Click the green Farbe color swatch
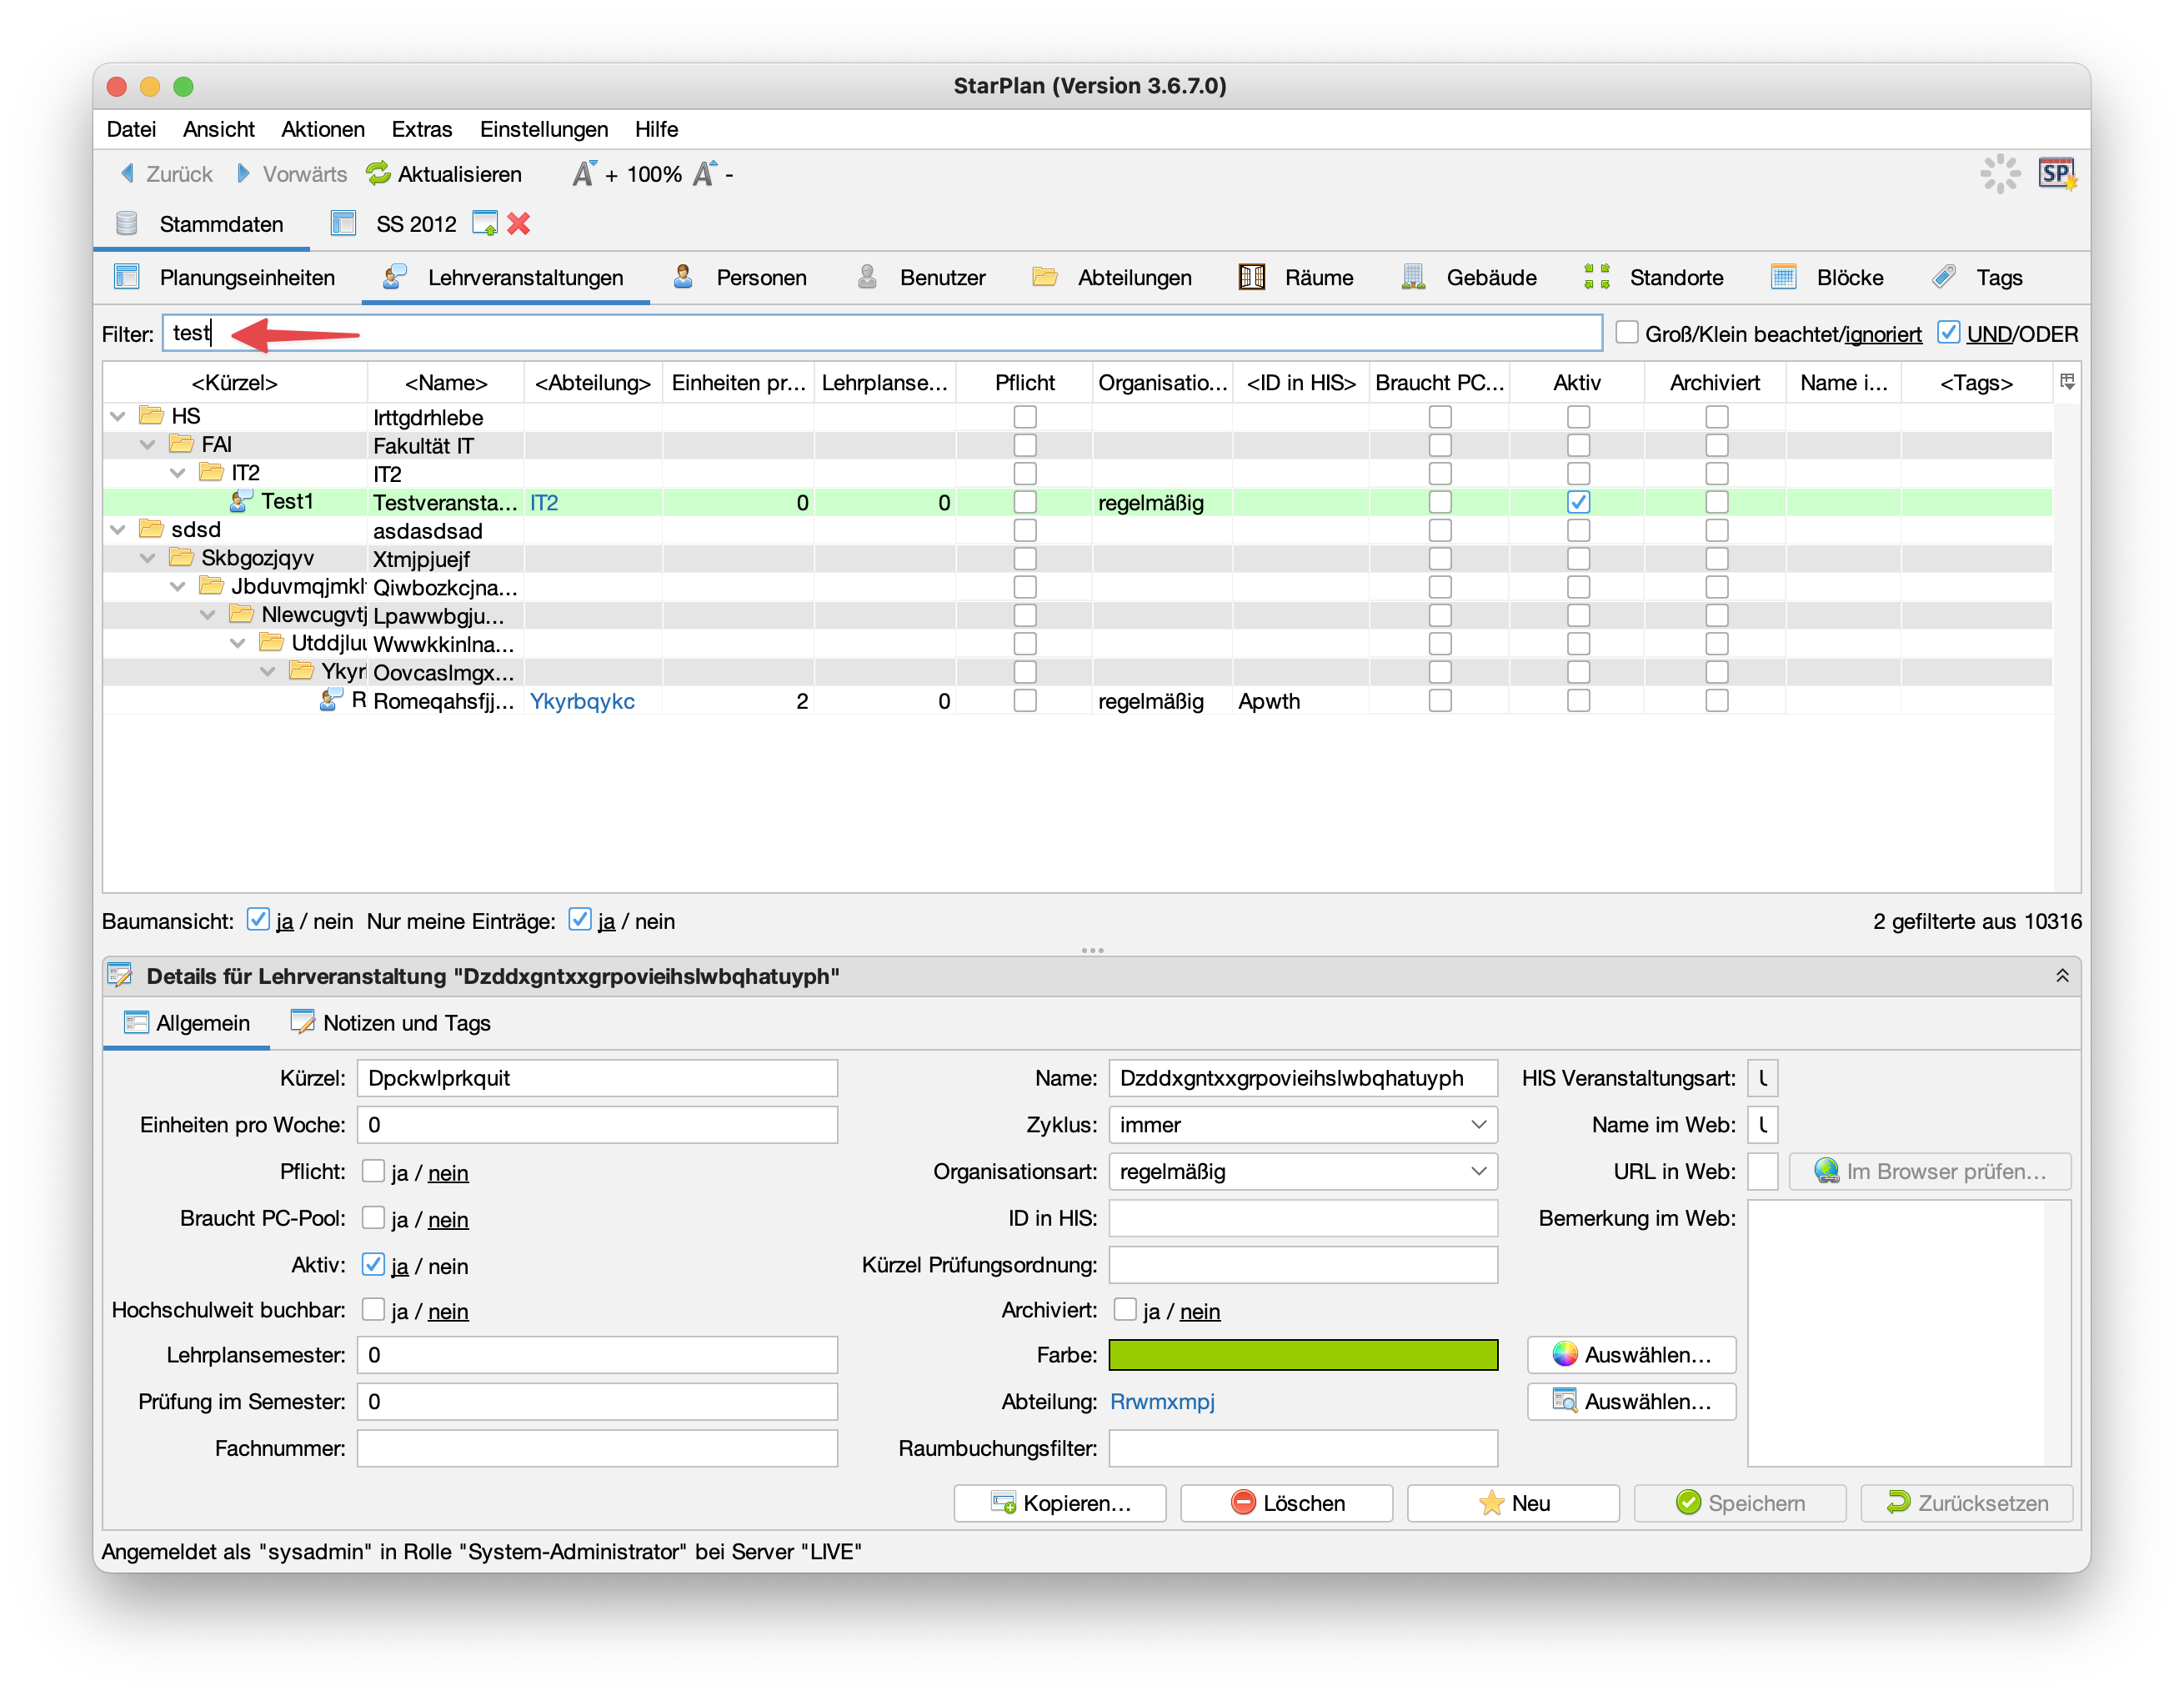This screenshot has height=1696, width=2184. (x=1302, y=1355)
